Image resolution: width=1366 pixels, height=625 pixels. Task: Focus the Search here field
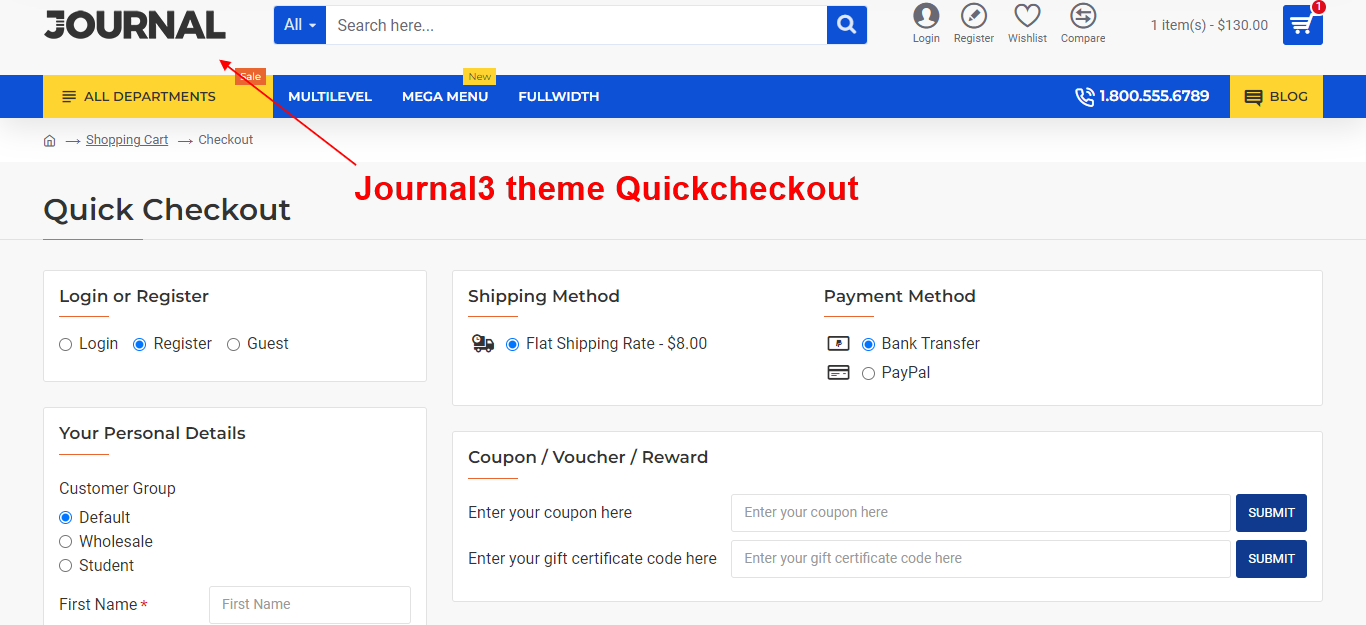(576, 25)
